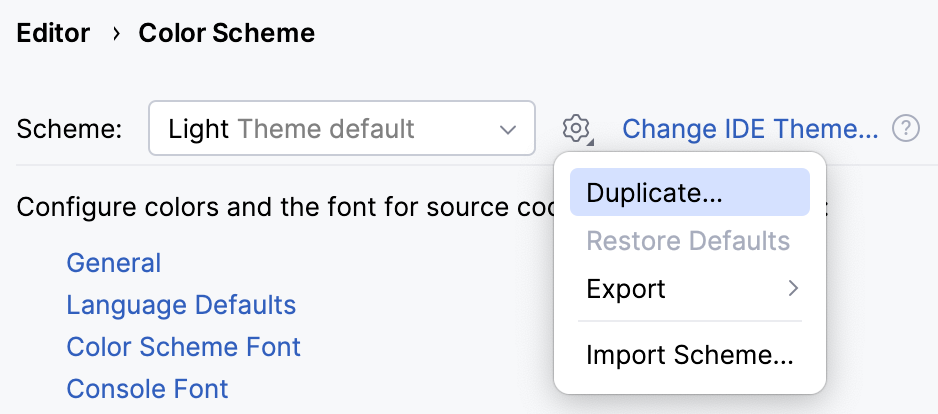Click the gear icon for scheme actions
Screen dimensions: 938x414
pyautogui.click(x=576, y=128)
